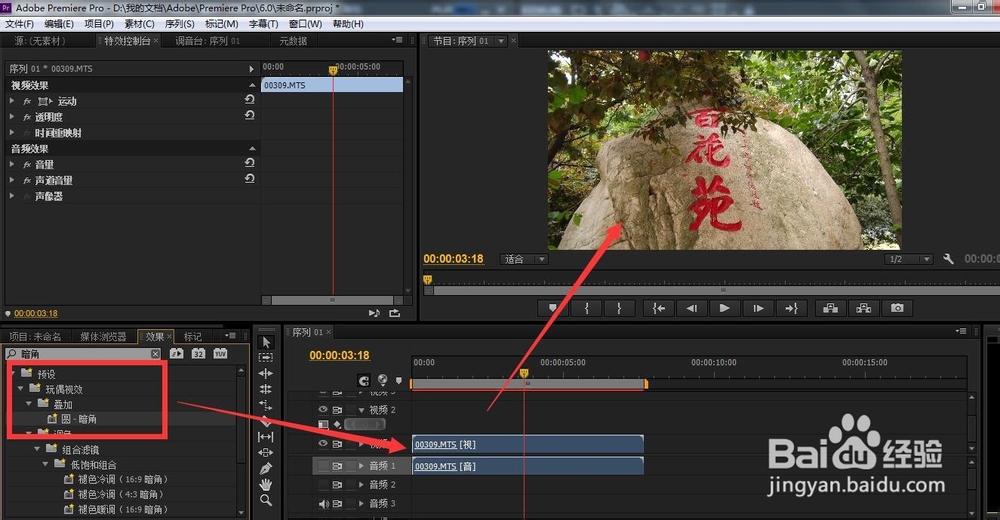Add marker in Program monitor controls

pos(552,308)
